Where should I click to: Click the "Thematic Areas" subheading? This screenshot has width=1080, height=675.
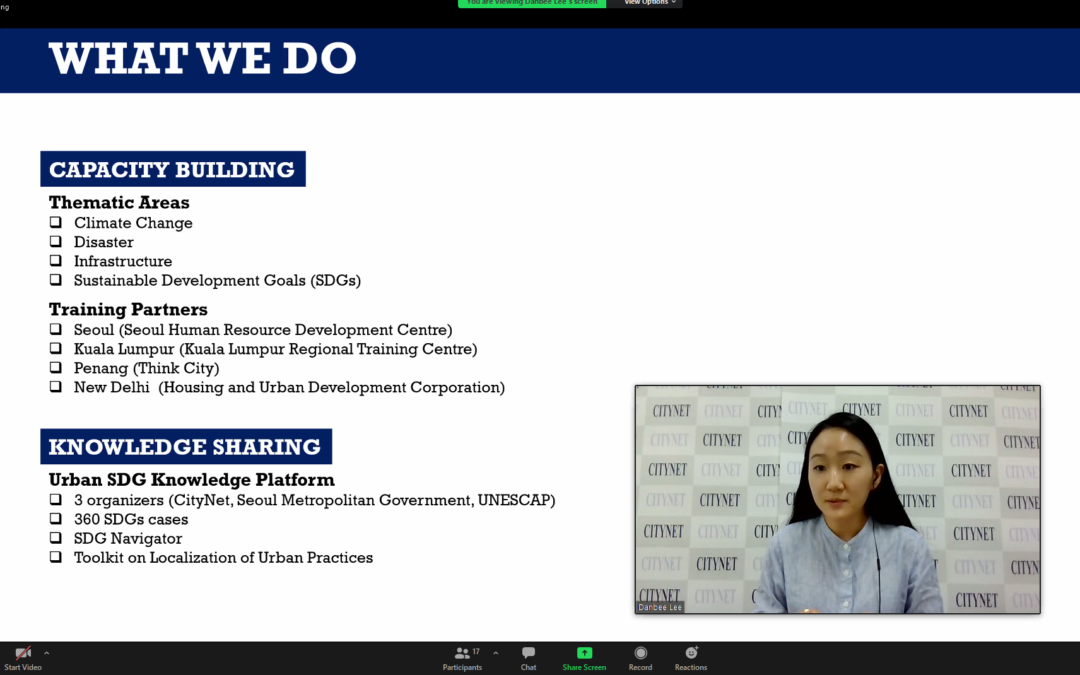(119, 202)
